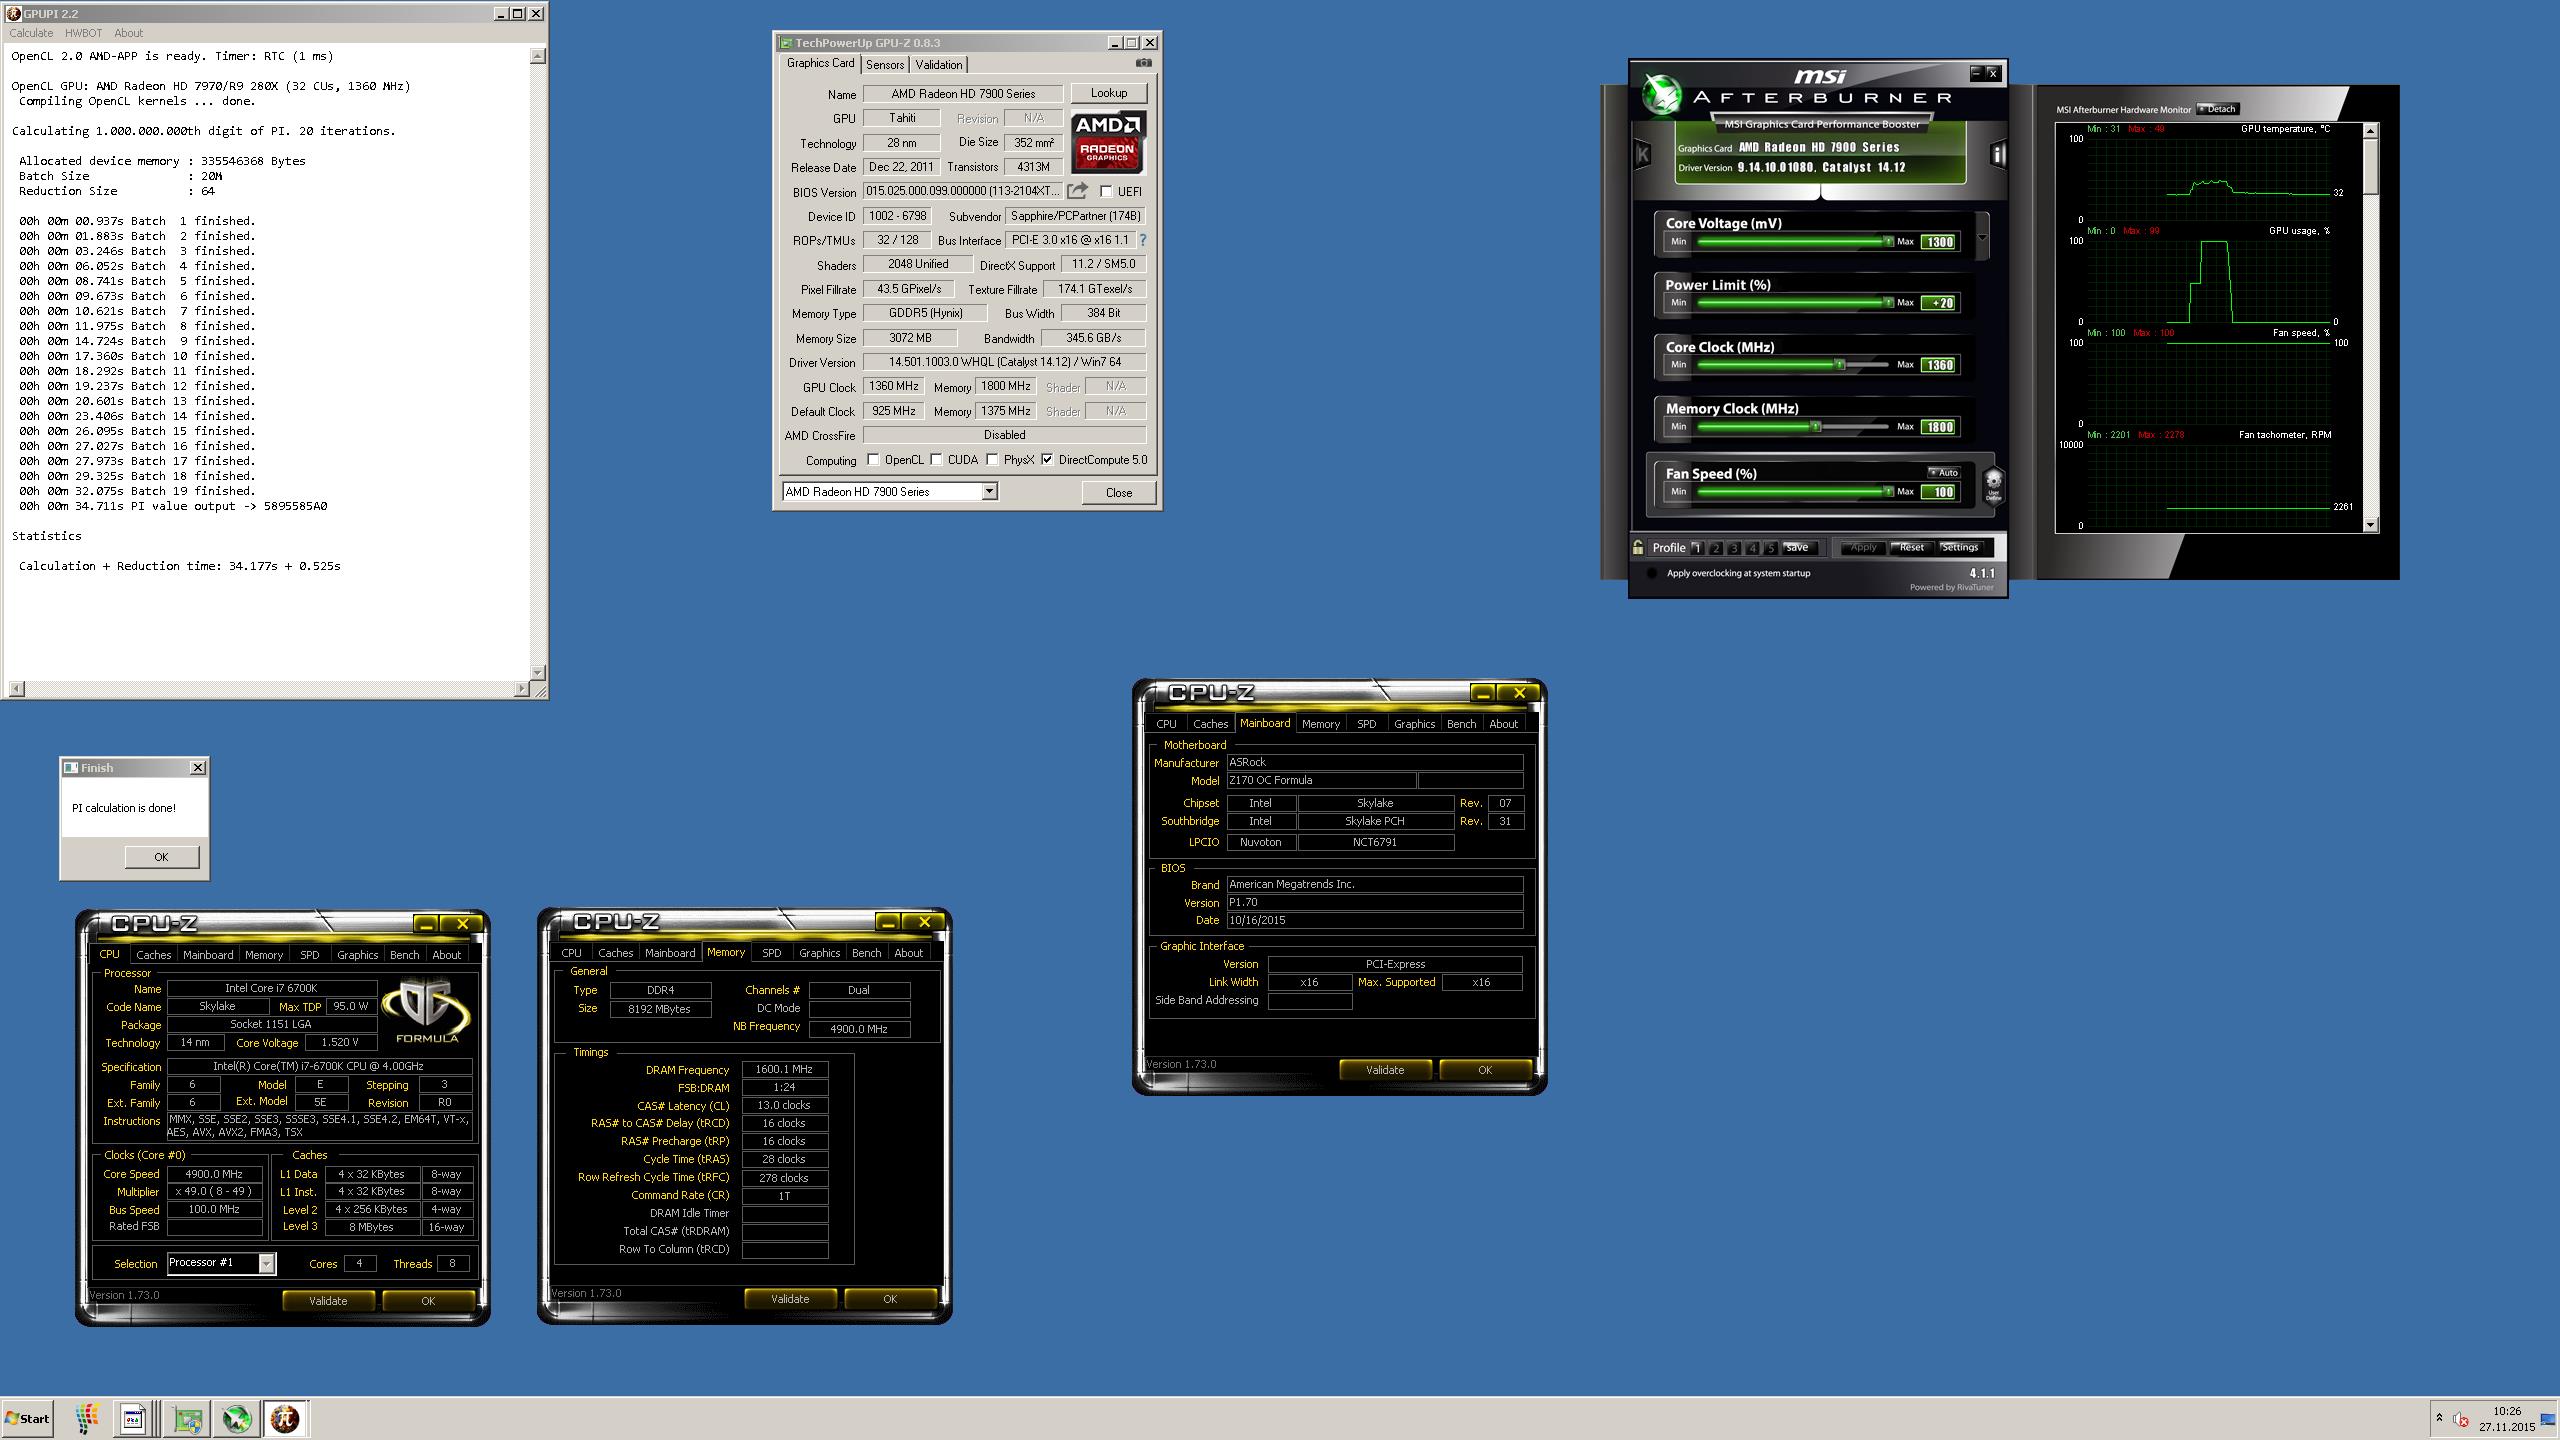
Task: Toggle Apply overclocking at system startup
Action: coord(1652,573)
